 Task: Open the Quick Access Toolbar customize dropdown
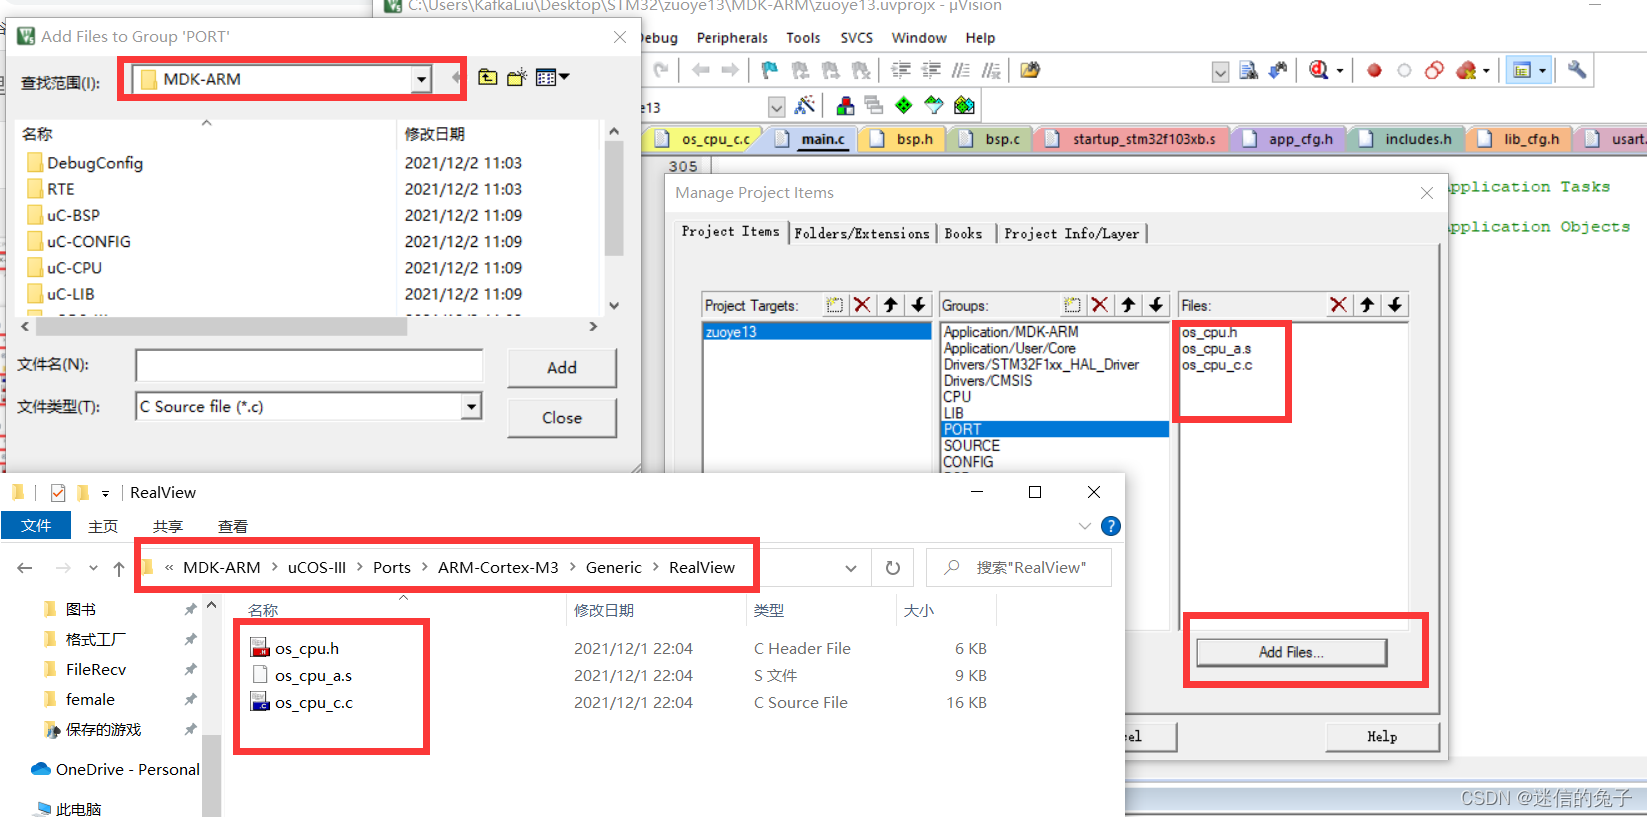(105, 493)
